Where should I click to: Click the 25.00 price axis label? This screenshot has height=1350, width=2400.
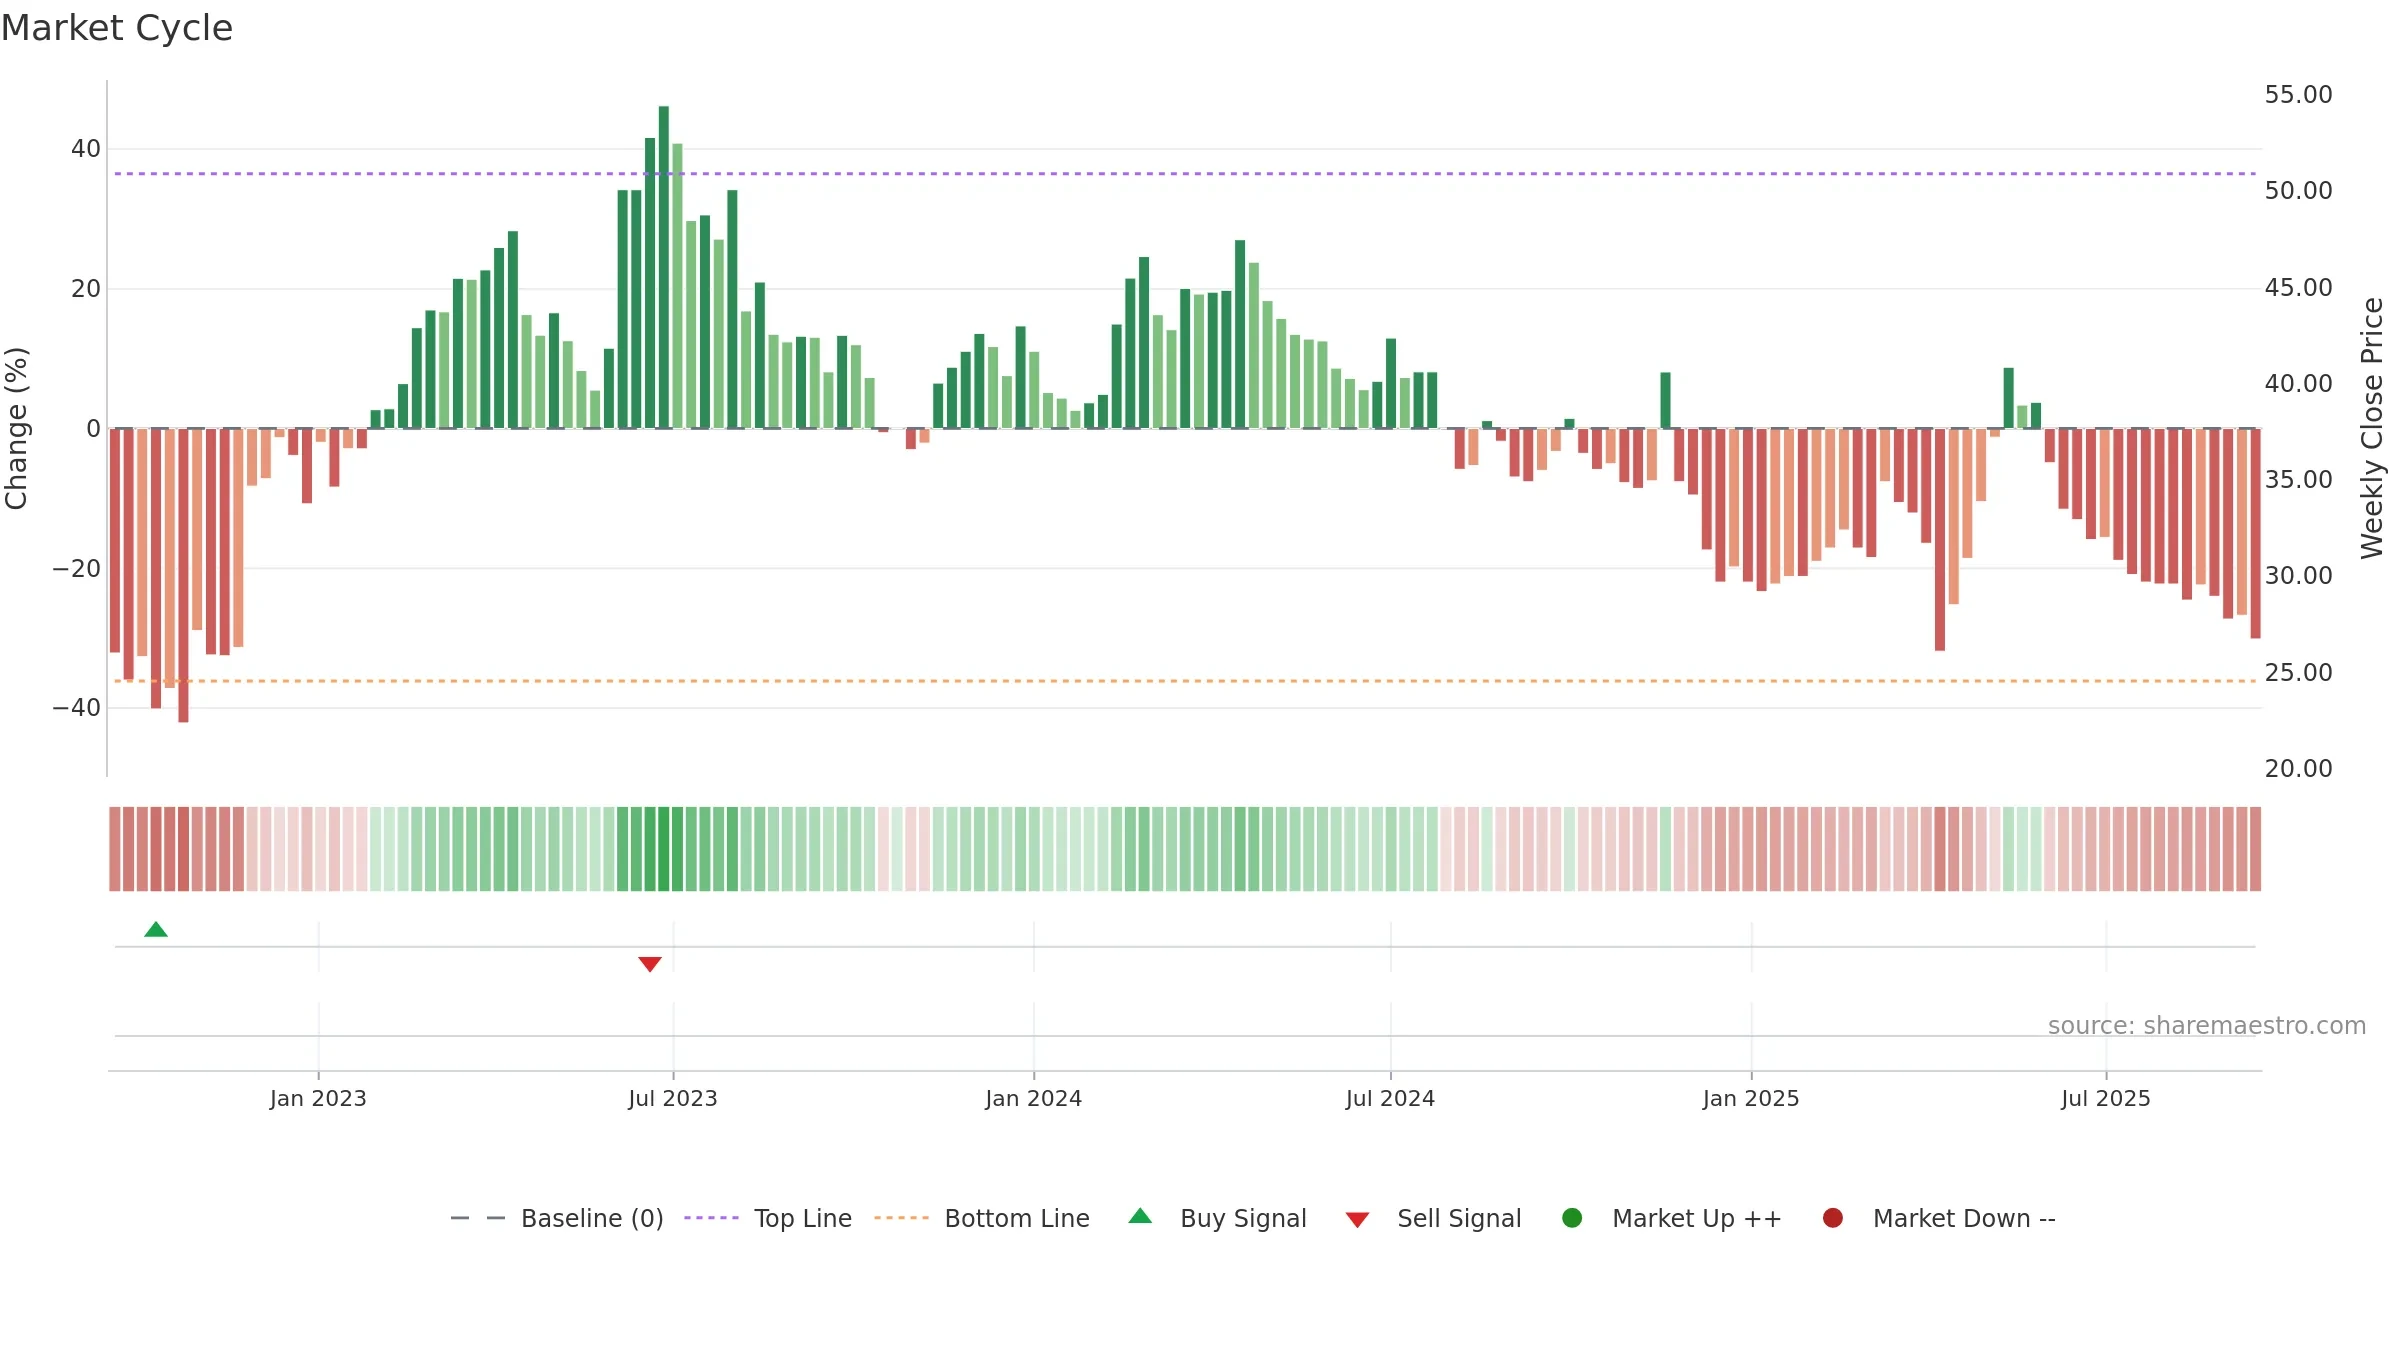[2298, 672]
